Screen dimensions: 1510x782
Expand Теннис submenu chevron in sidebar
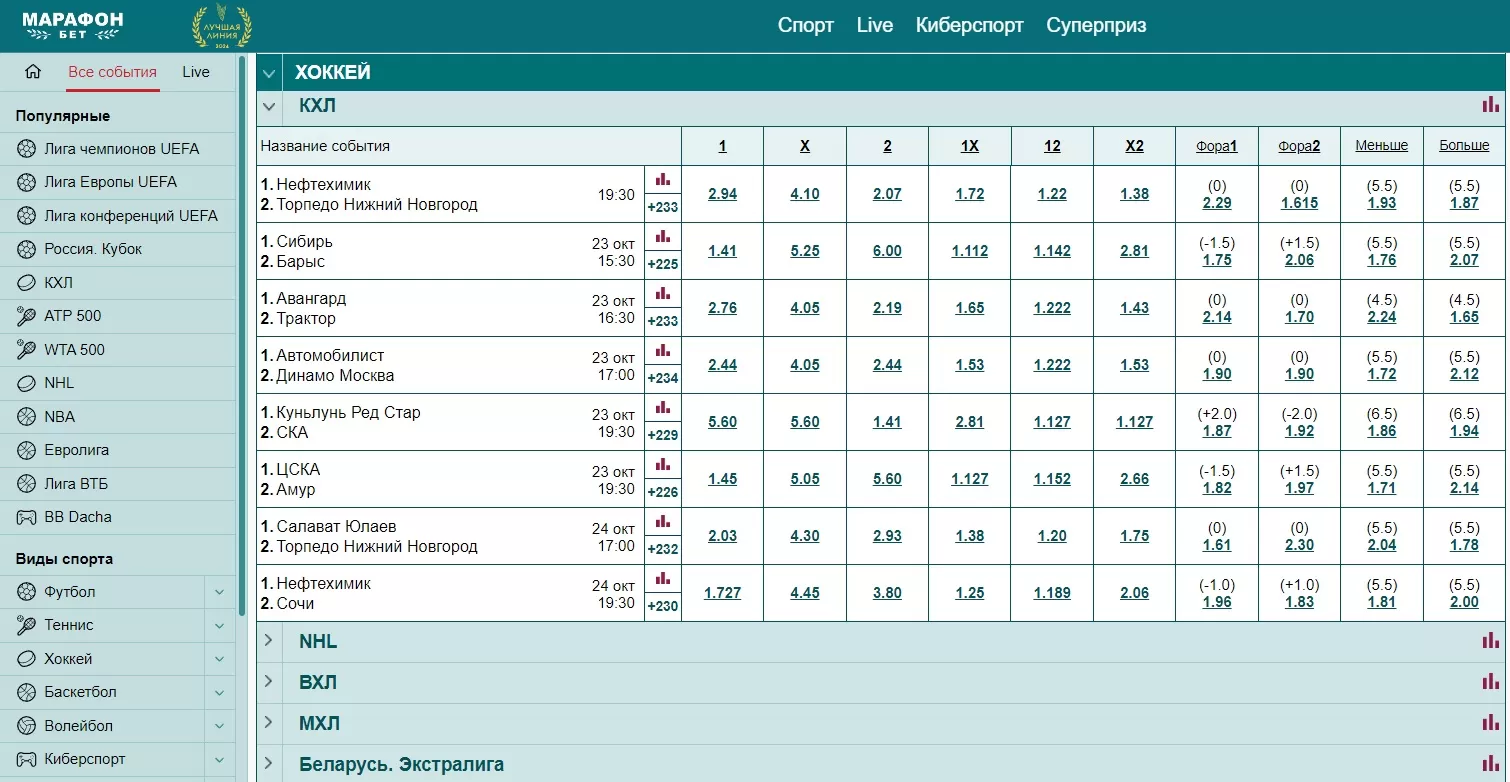(219, 625)
